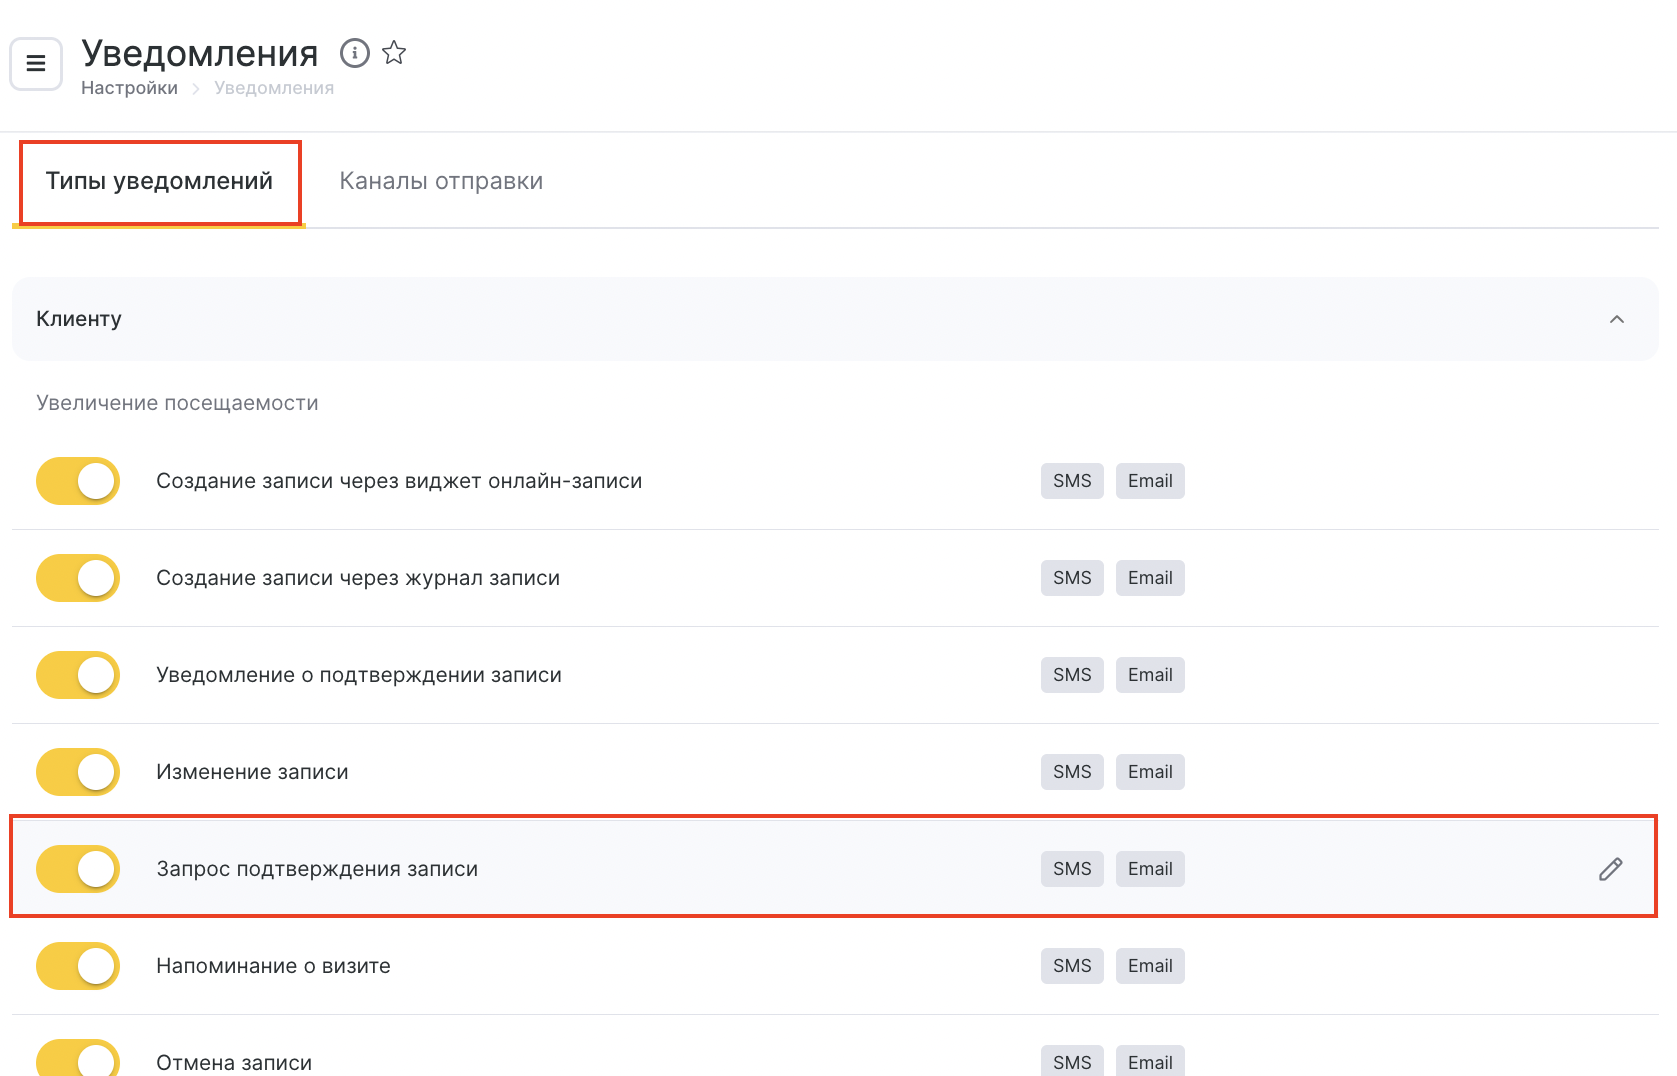Toggle the Напоминание о визите switch
This screenshot has height=1076, width=1677.
tap(78, 966)
